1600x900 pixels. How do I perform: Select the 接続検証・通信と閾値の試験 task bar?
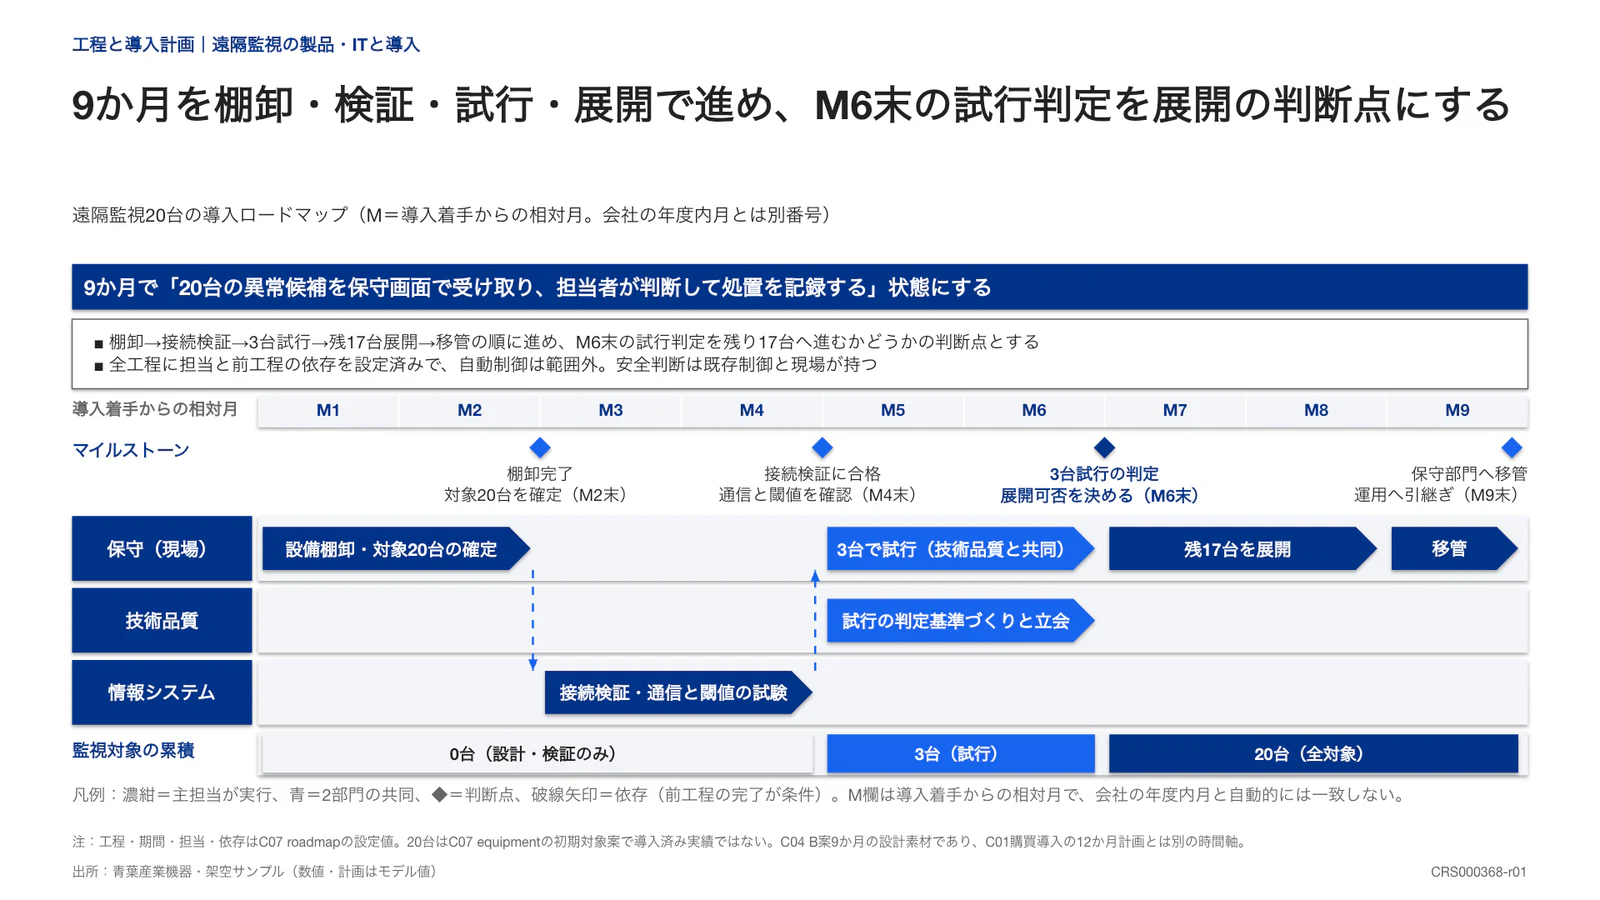[678, 692]
